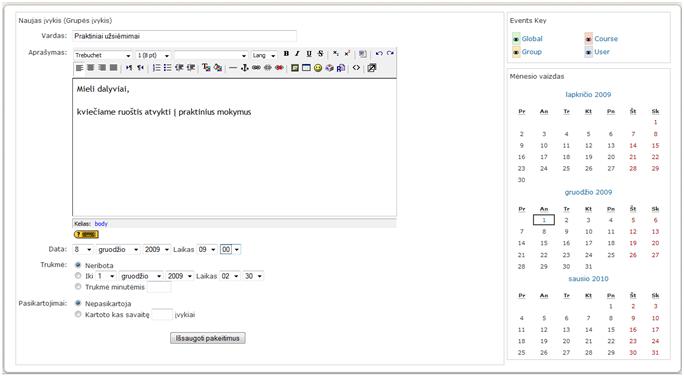This screenshot has width=684, height=377.
Task: Insert a bulleted list
Action: 168,68
